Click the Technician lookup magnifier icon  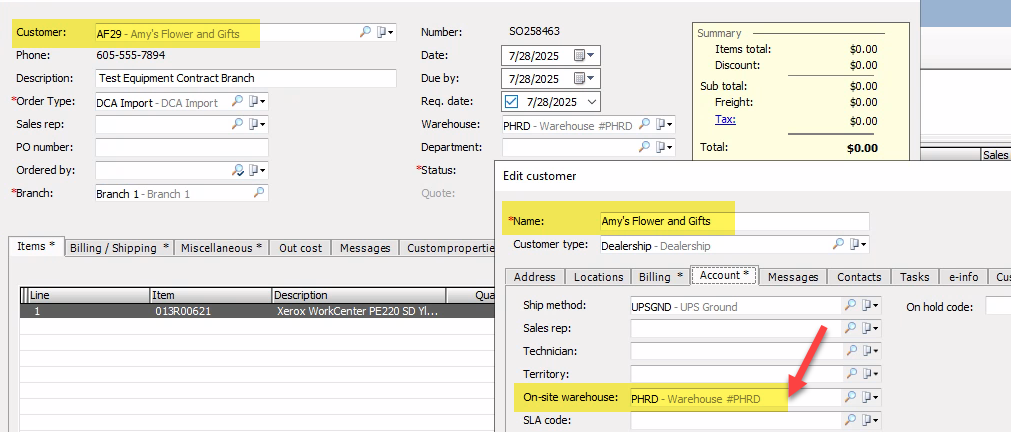[x=850, y=351]
